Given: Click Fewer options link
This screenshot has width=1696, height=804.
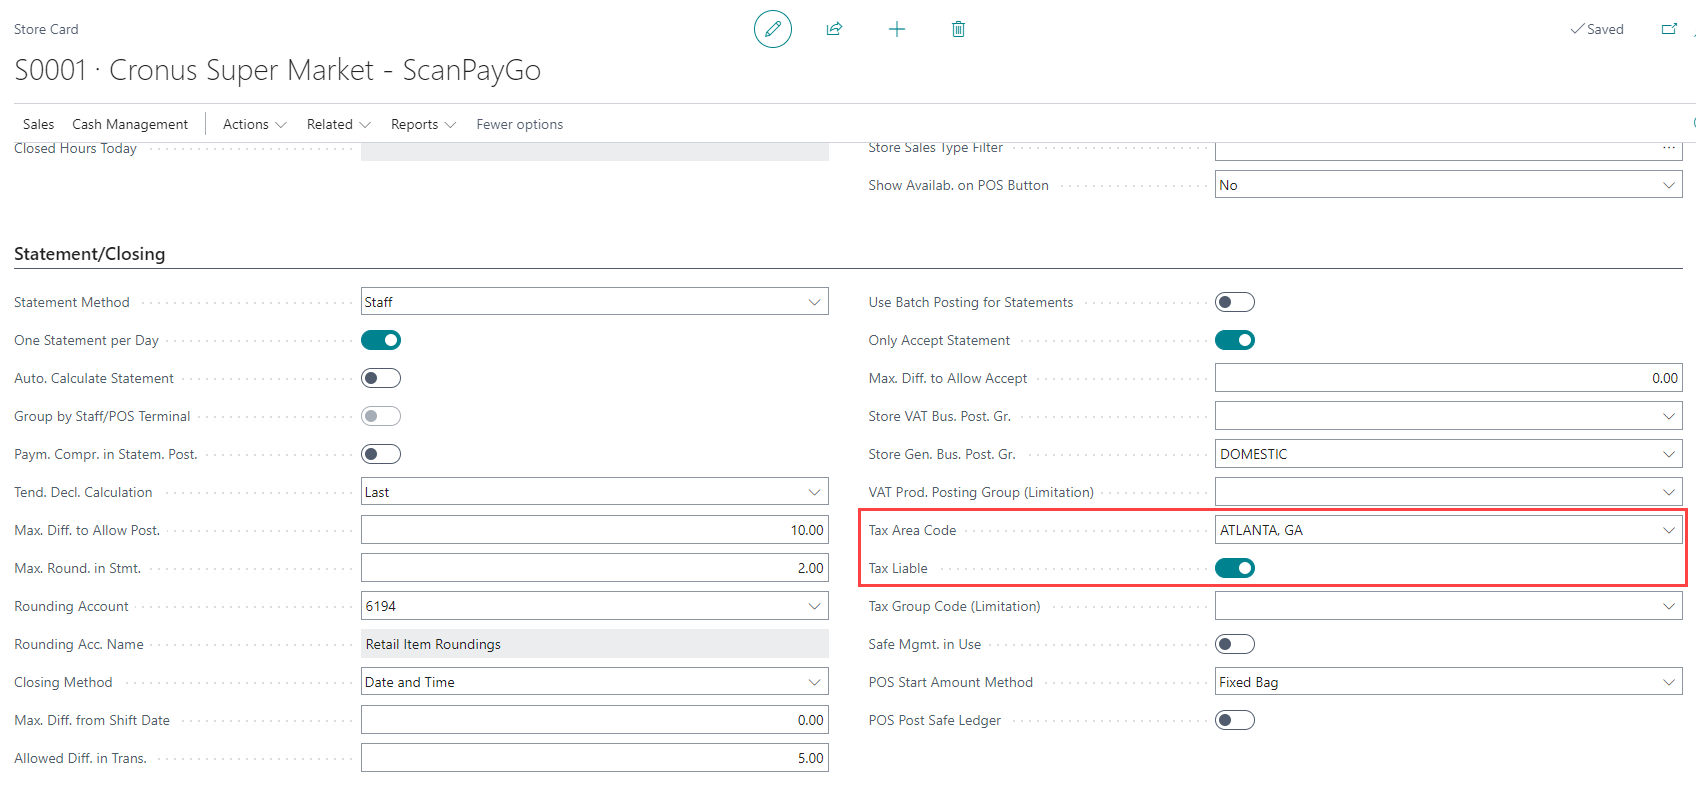Looking at the screenshot, I should 519,124.
